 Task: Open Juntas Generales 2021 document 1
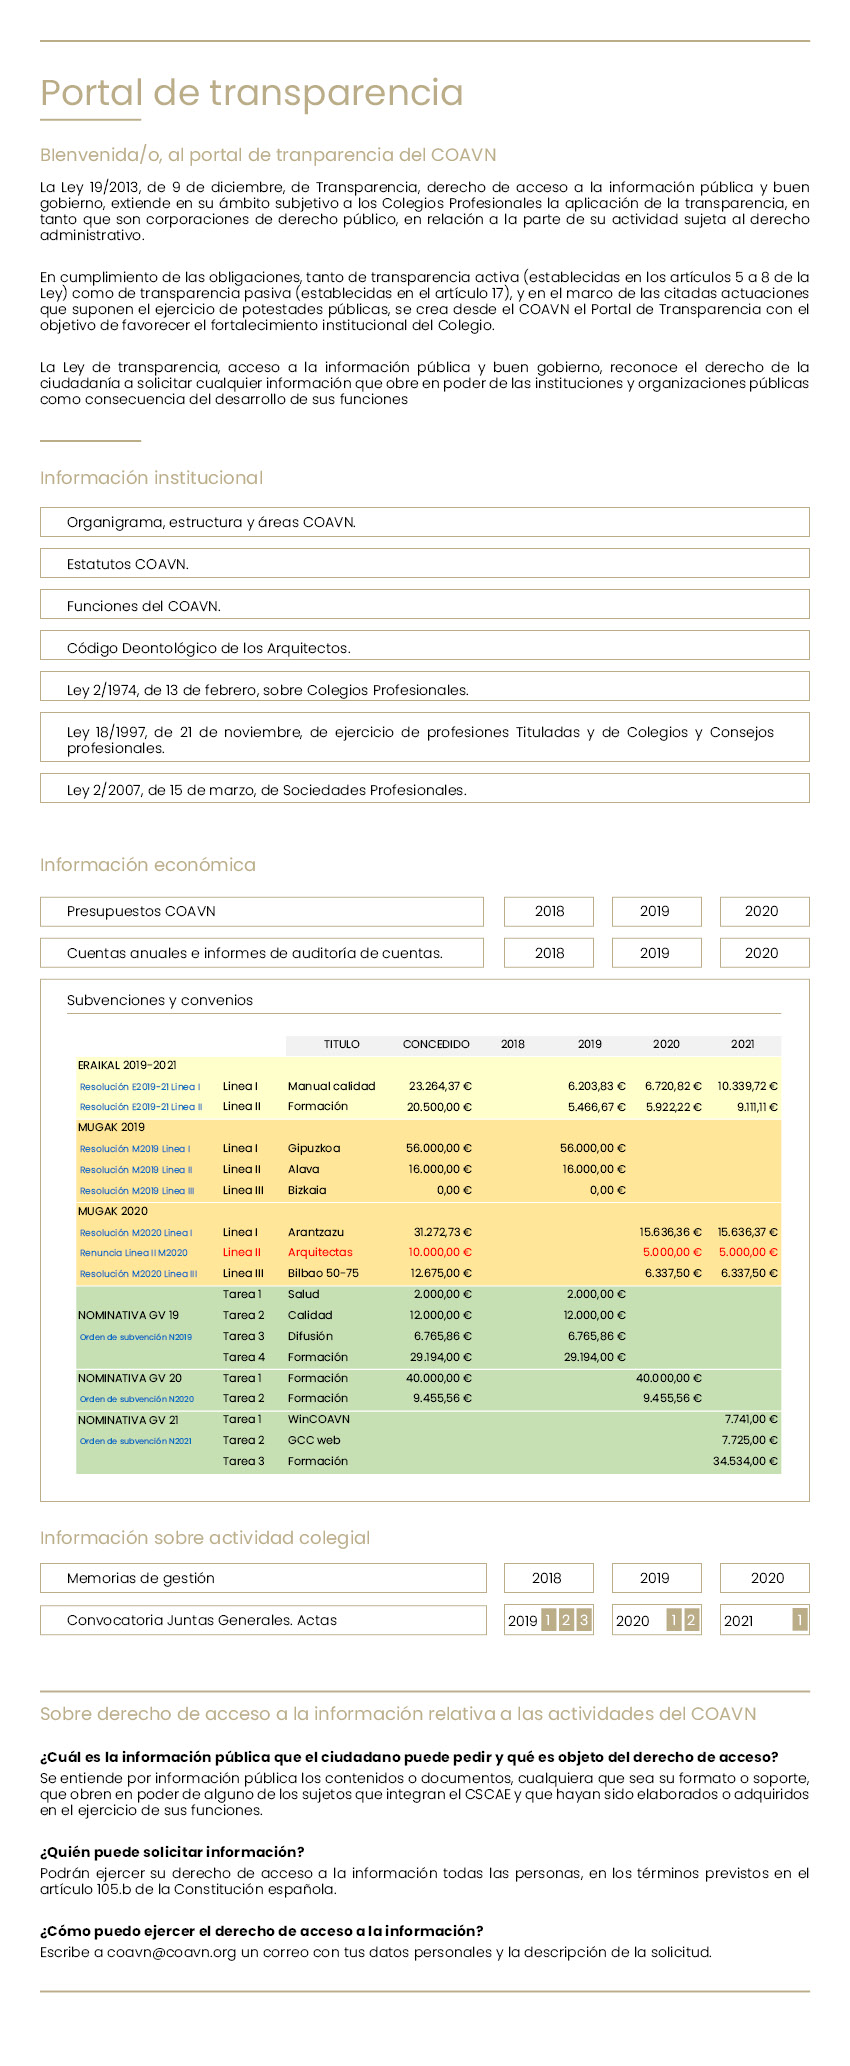(x=800, y=1620)
